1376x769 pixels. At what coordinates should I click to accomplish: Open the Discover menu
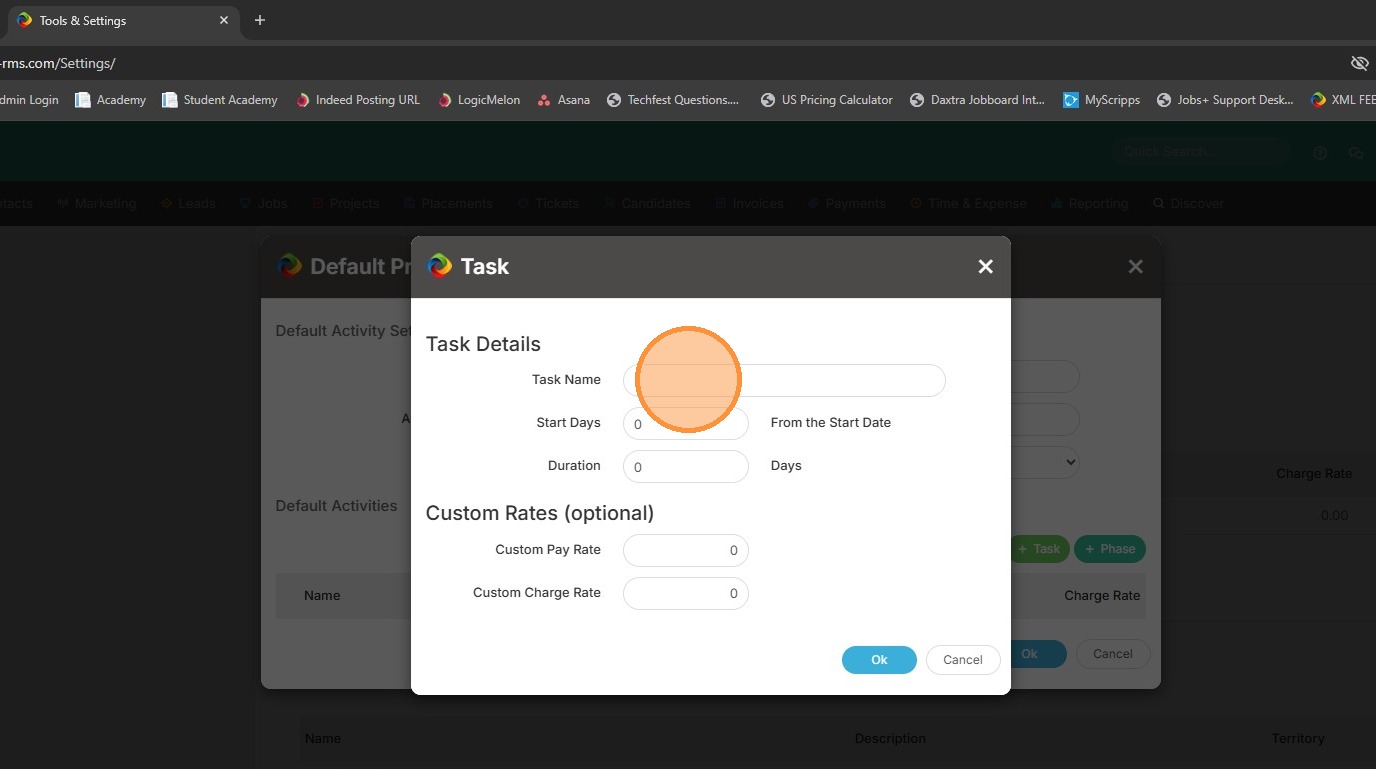coord(1188,203)
